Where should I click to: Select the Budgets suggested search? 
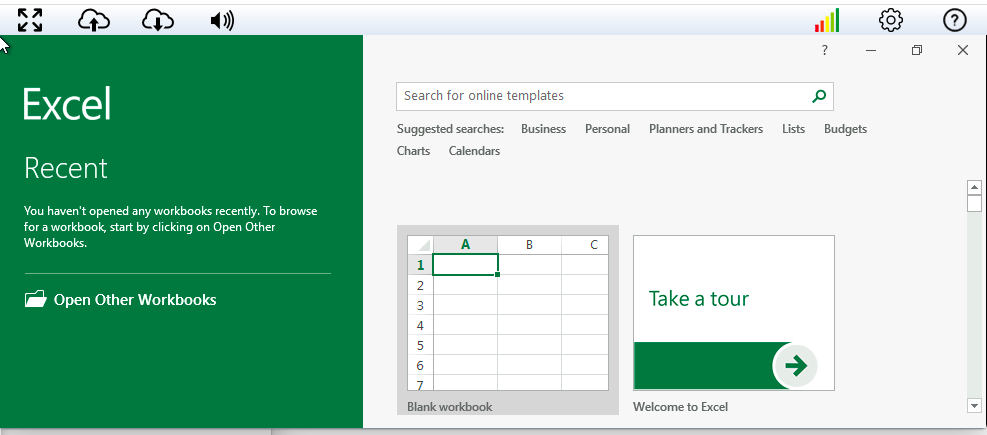(x=845, y=129)
